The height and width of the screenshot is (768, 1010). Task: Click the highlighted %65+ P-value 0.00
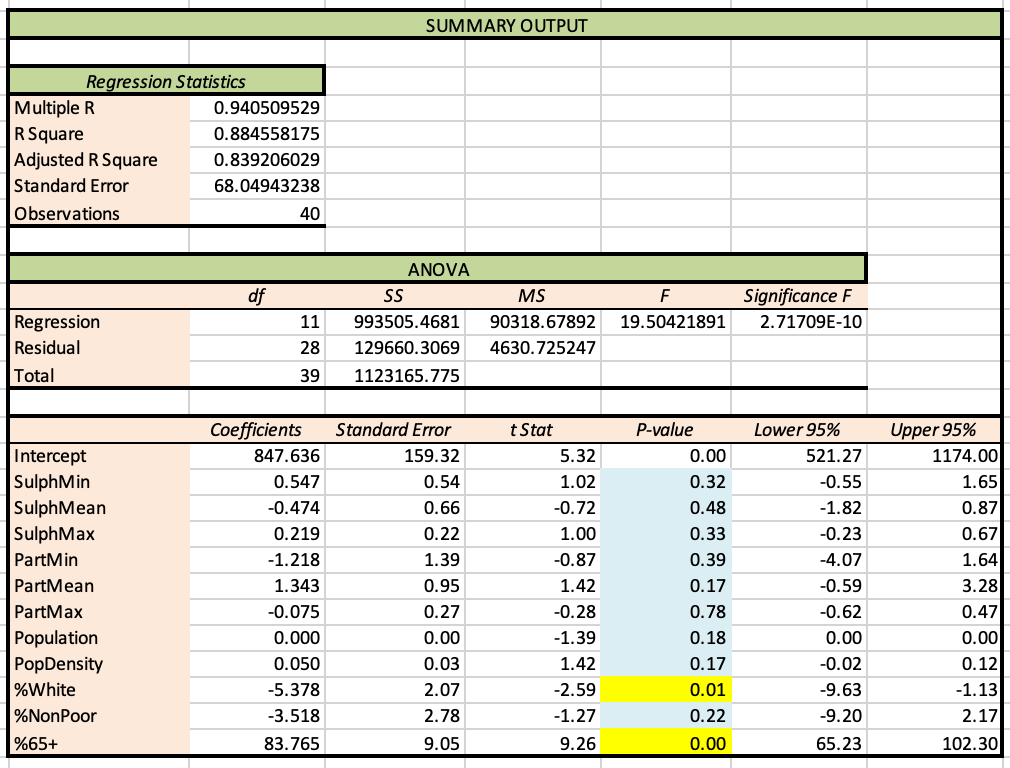point(666,743)
